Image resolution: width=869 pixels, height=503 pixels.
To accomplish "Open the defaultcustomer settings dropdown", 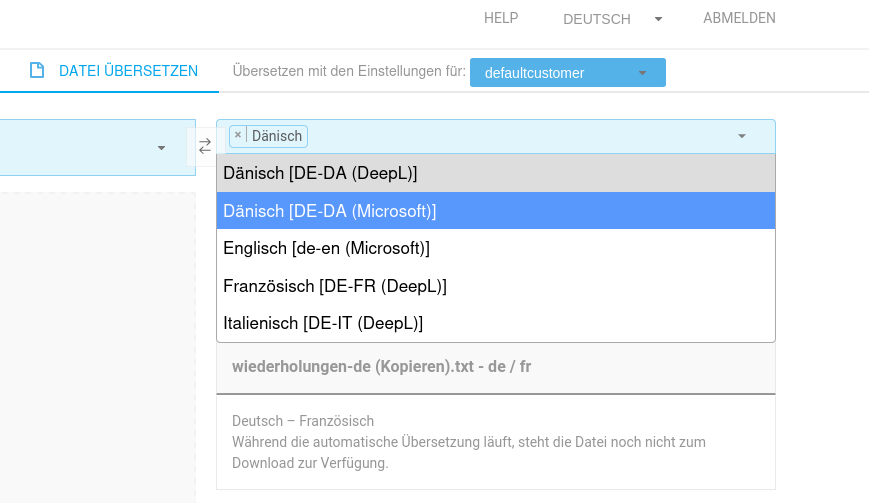I will pyautogui.click(x=567, y=73).
